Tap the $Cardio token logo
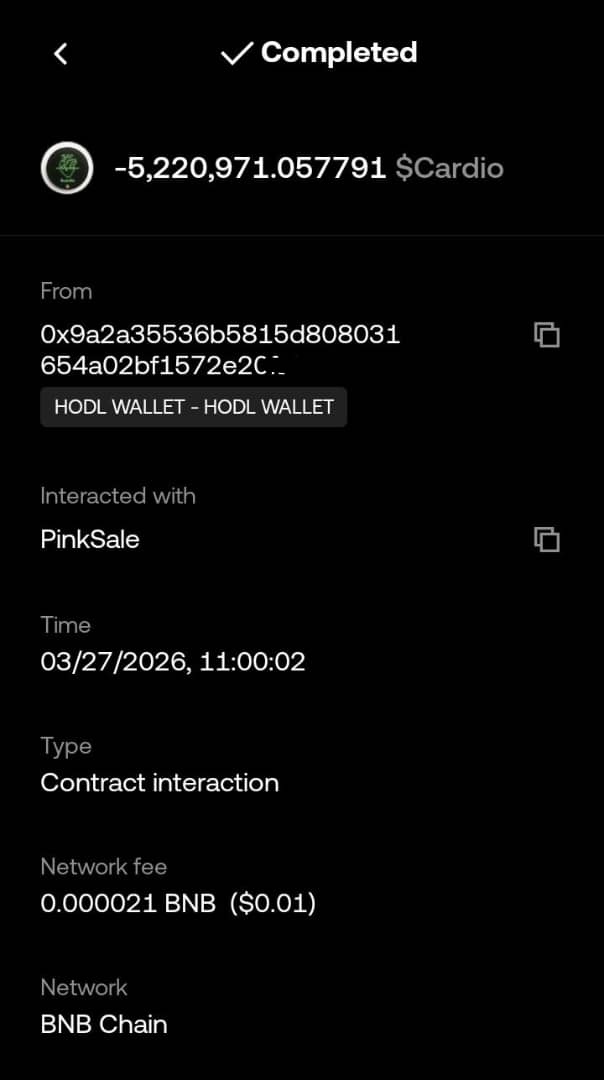 point(67,168)
